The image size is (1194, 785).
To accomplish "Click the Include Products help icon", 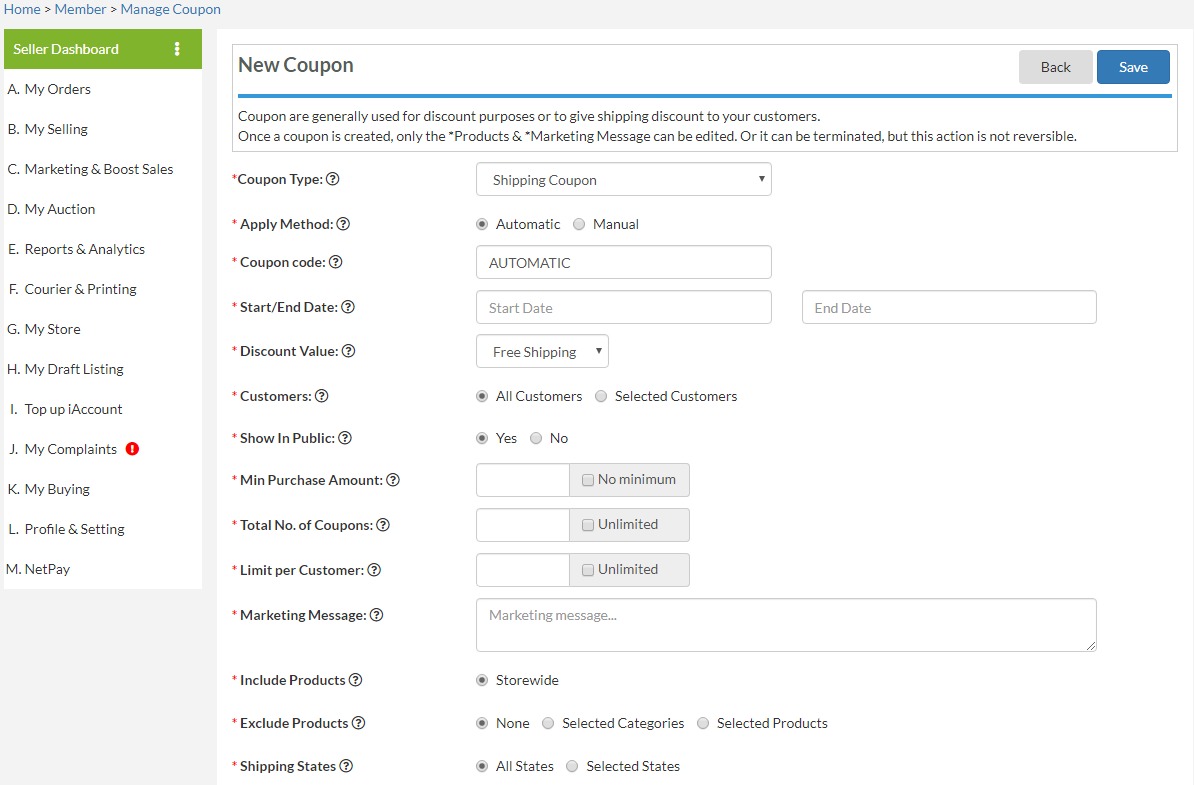I will [356, 680].
